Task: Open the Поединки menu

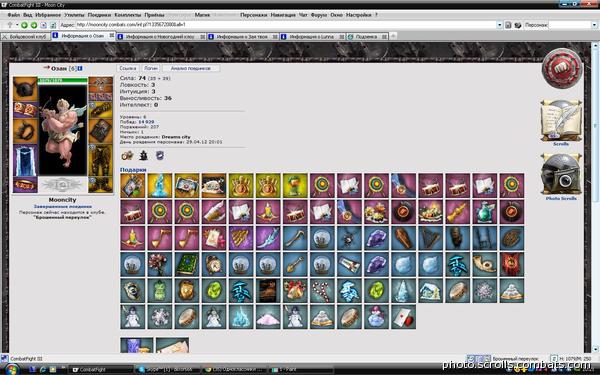Action: pos(99,15)
